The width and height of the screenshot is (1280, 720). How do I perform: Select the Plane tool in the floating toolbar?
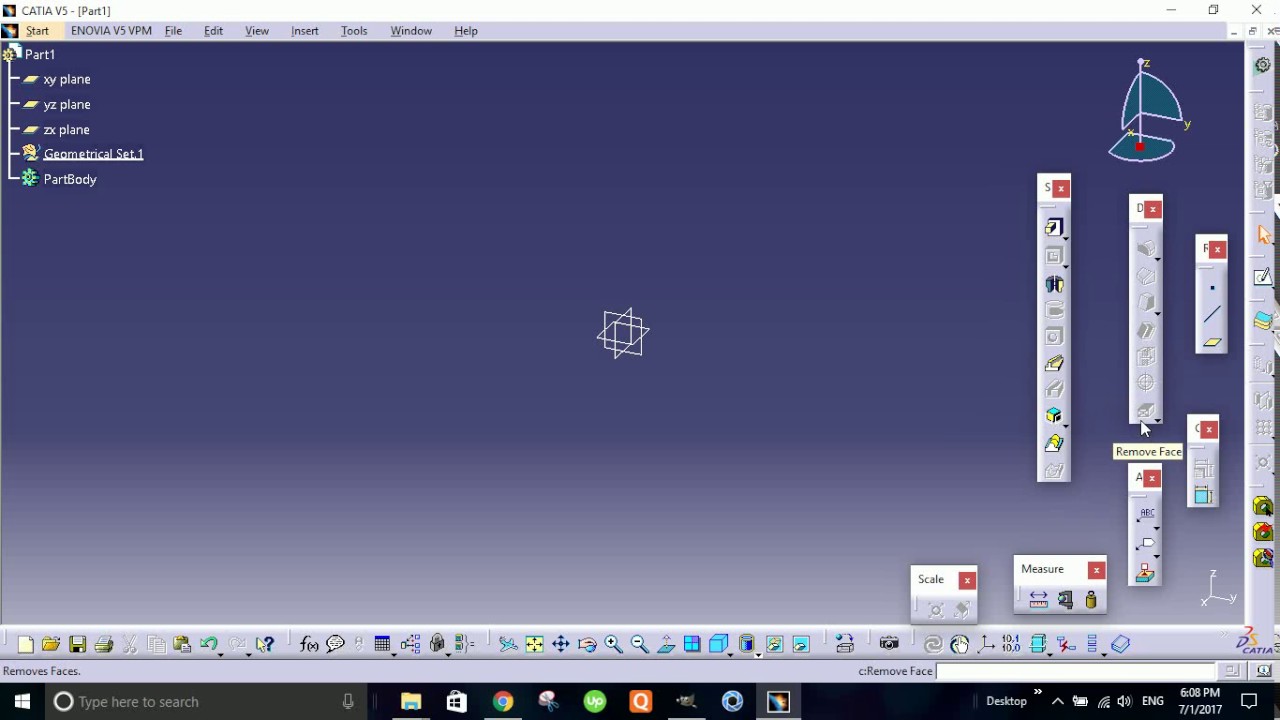tap(1212, 342)
